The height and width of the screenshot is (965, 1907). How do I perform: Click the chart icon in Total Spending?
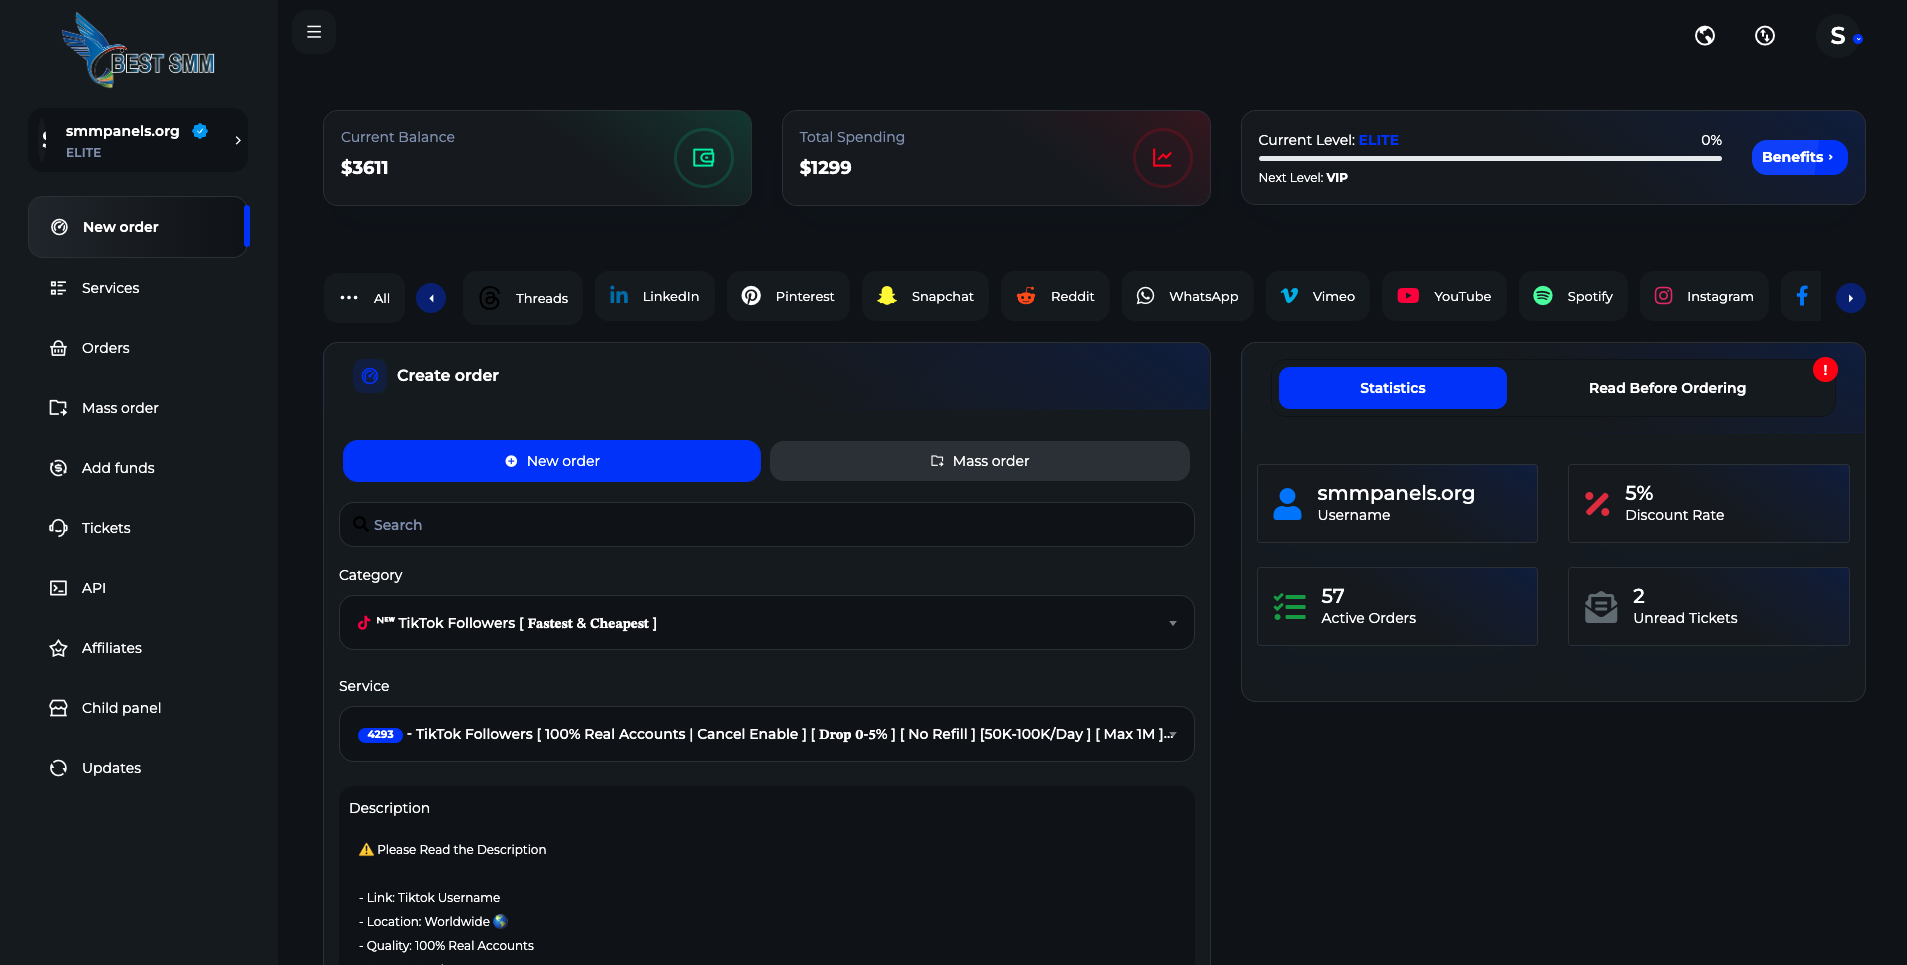point(1162,158)
